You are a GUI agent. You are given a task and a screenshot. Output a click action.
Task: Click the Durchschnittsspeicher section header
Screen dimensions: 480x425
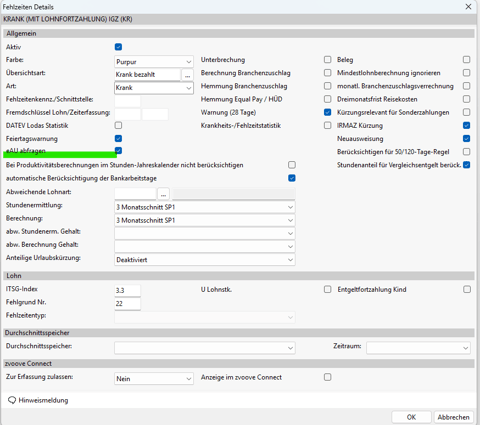click(239, 333)
